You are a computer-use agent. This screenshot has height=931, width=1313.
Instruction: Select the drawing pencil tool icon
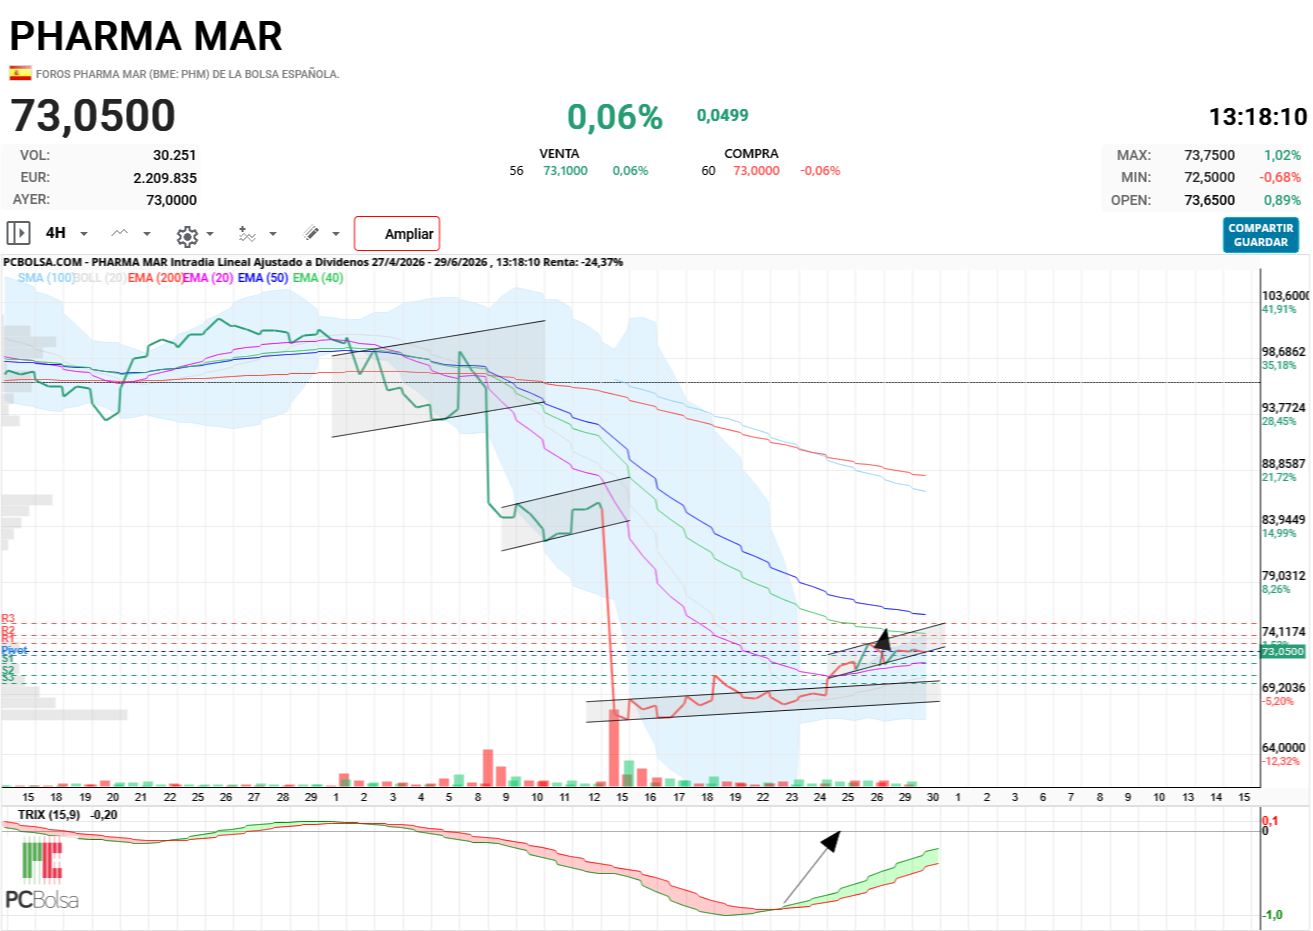[x=312, y=233]
